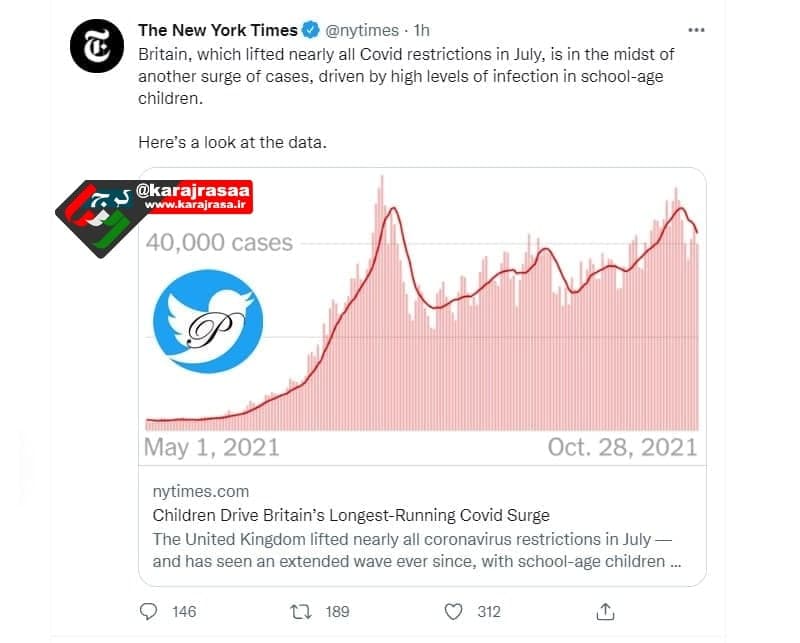
Task: Click the blue Twitter bird logo overlay
Action: point(208,322)
